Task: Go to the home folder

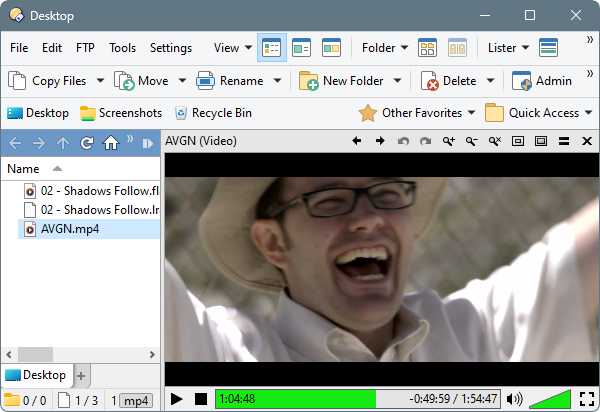Action: tap(111, 143)
